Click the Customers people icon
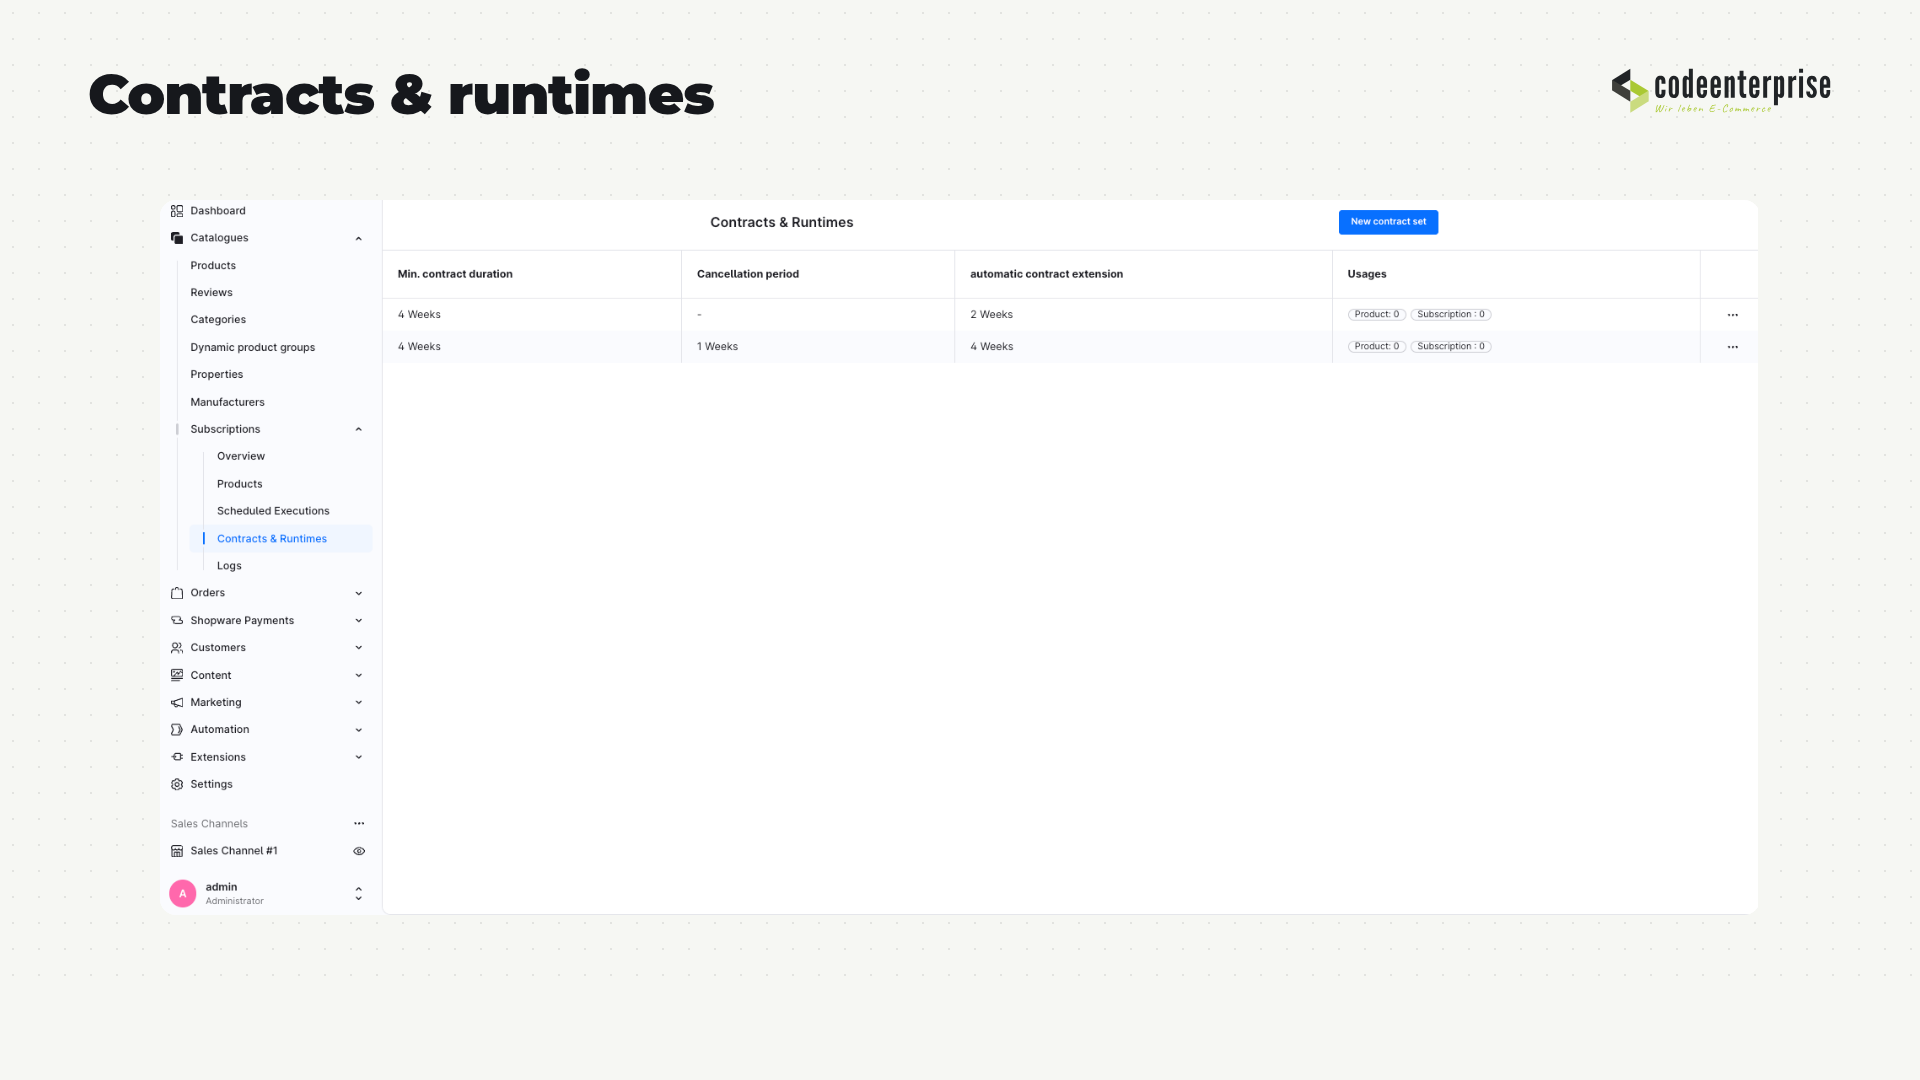Image resolution: width=1920 pixels, height=1080 pixels. point(177,648)
